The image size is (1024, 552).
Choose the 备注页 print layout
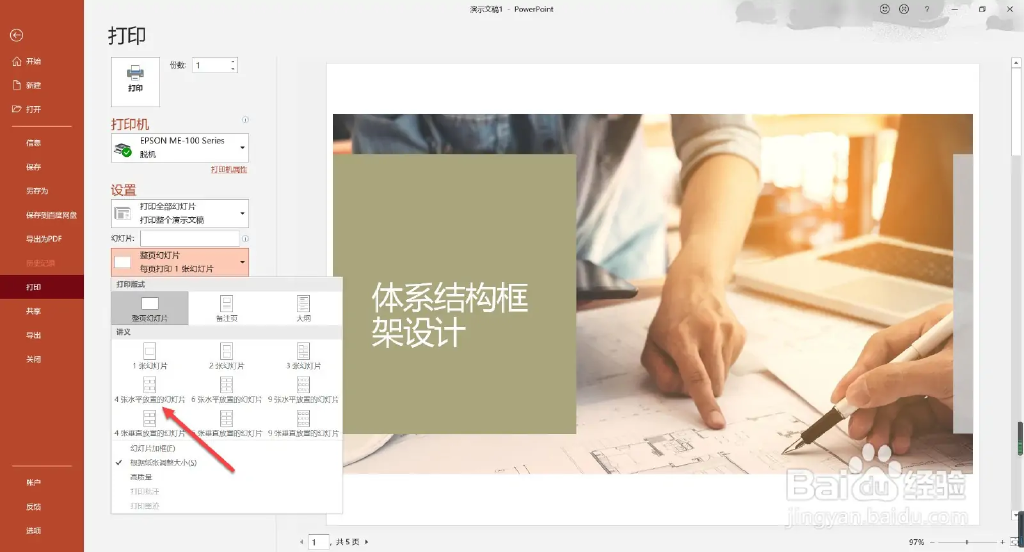[x=226, y=308]
